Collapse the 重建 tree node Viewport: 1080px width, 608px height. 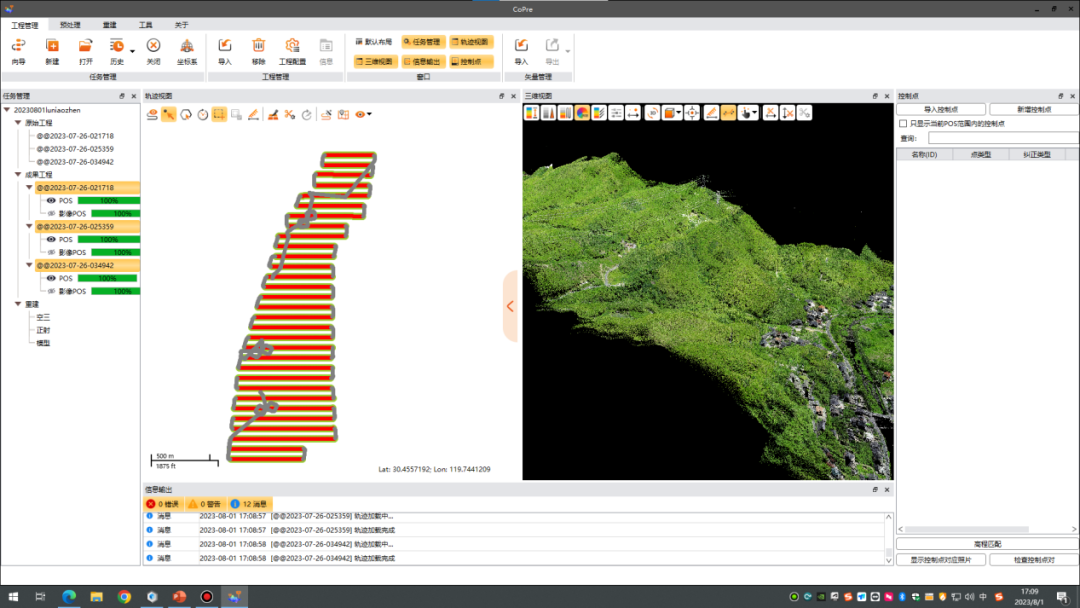point(18,304)
